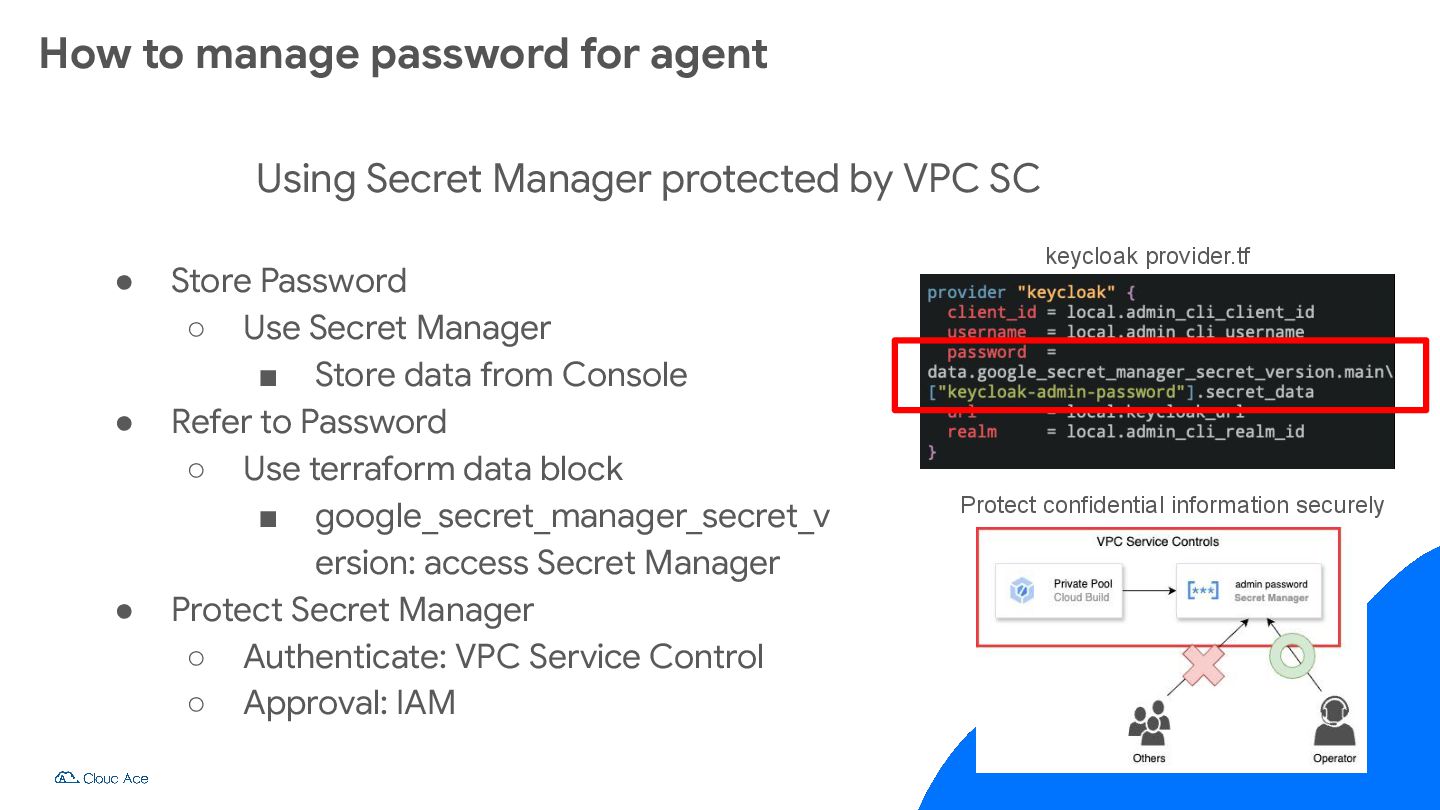
Task: Select the Use Secret Manager sub-bullet
Action: click(x=397, y=328)
